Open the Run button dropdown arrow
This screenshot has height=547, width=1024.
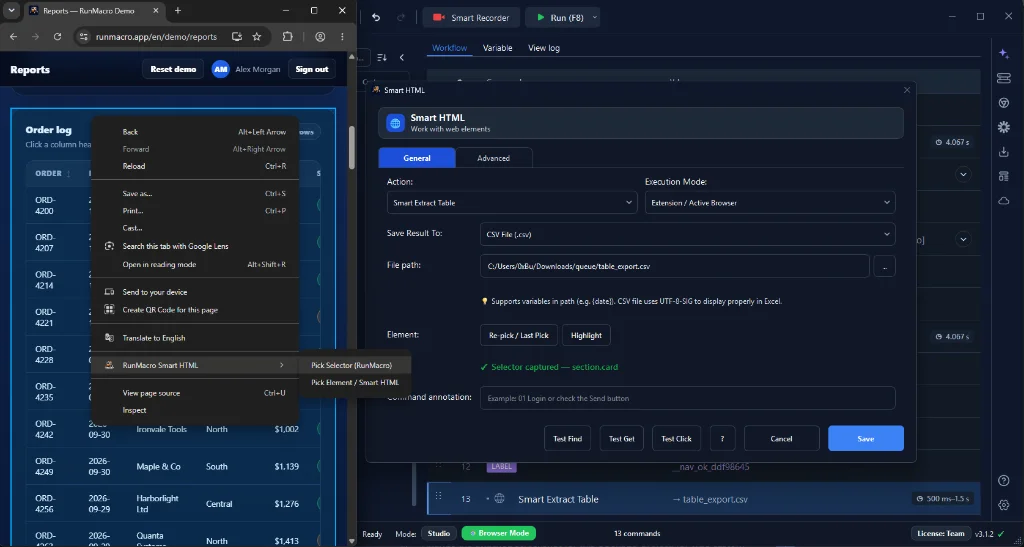pyautogui.click(x=595, y=18)
